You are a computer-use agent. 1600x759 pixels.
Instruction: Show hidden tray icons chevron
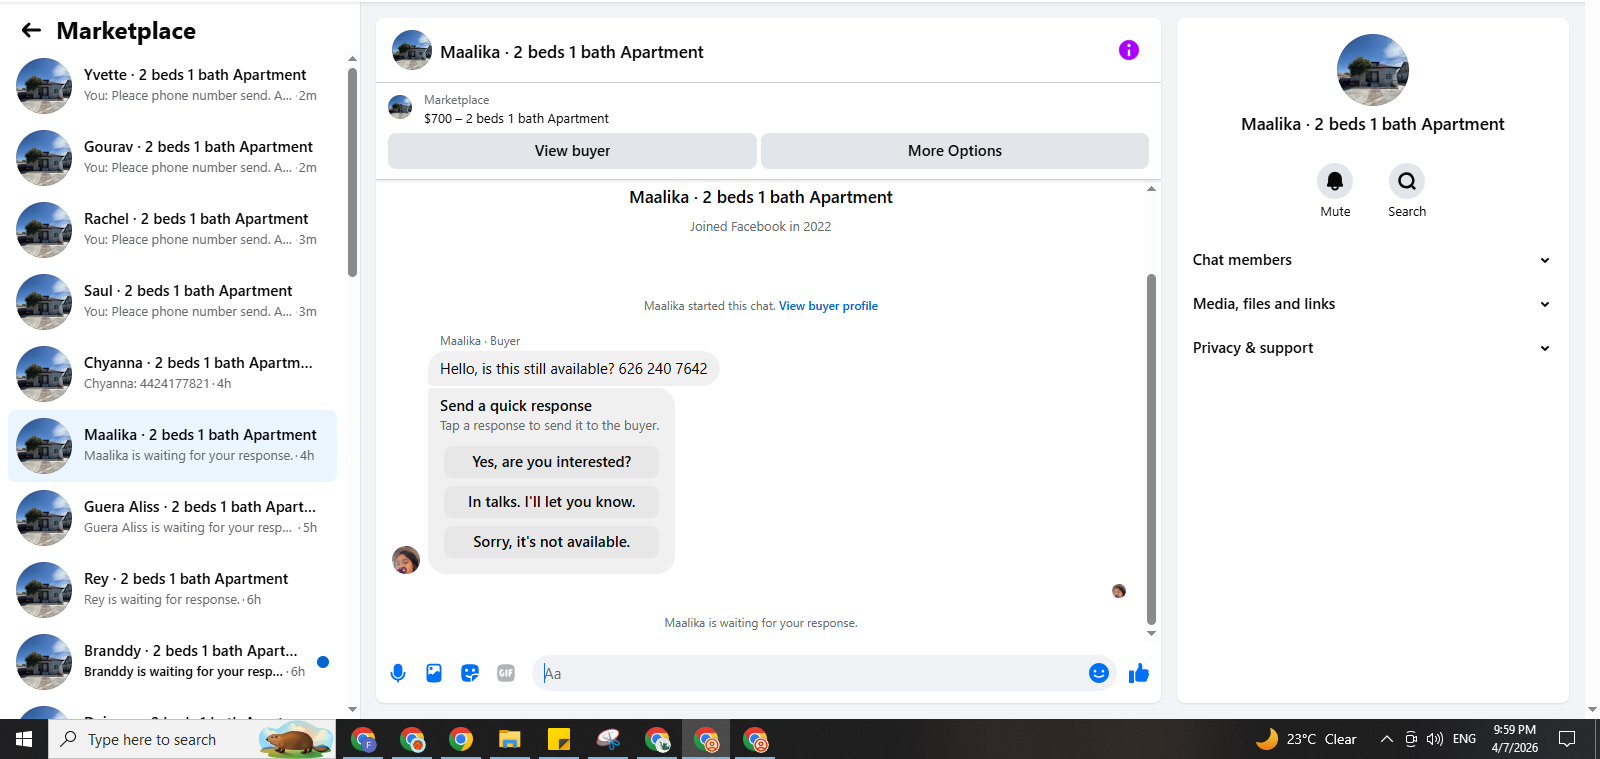click(1386, 739)
